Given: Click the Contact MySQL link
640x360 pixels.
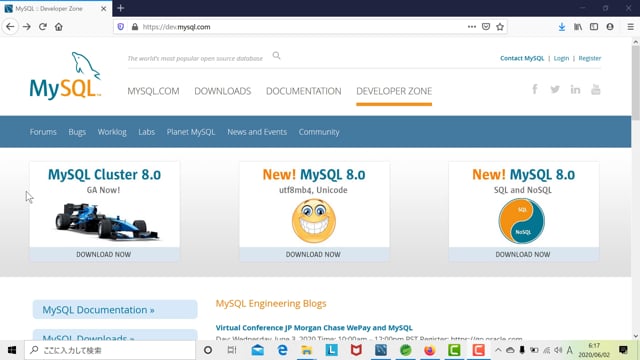Looking at the screenshot, I should [522, 58].
